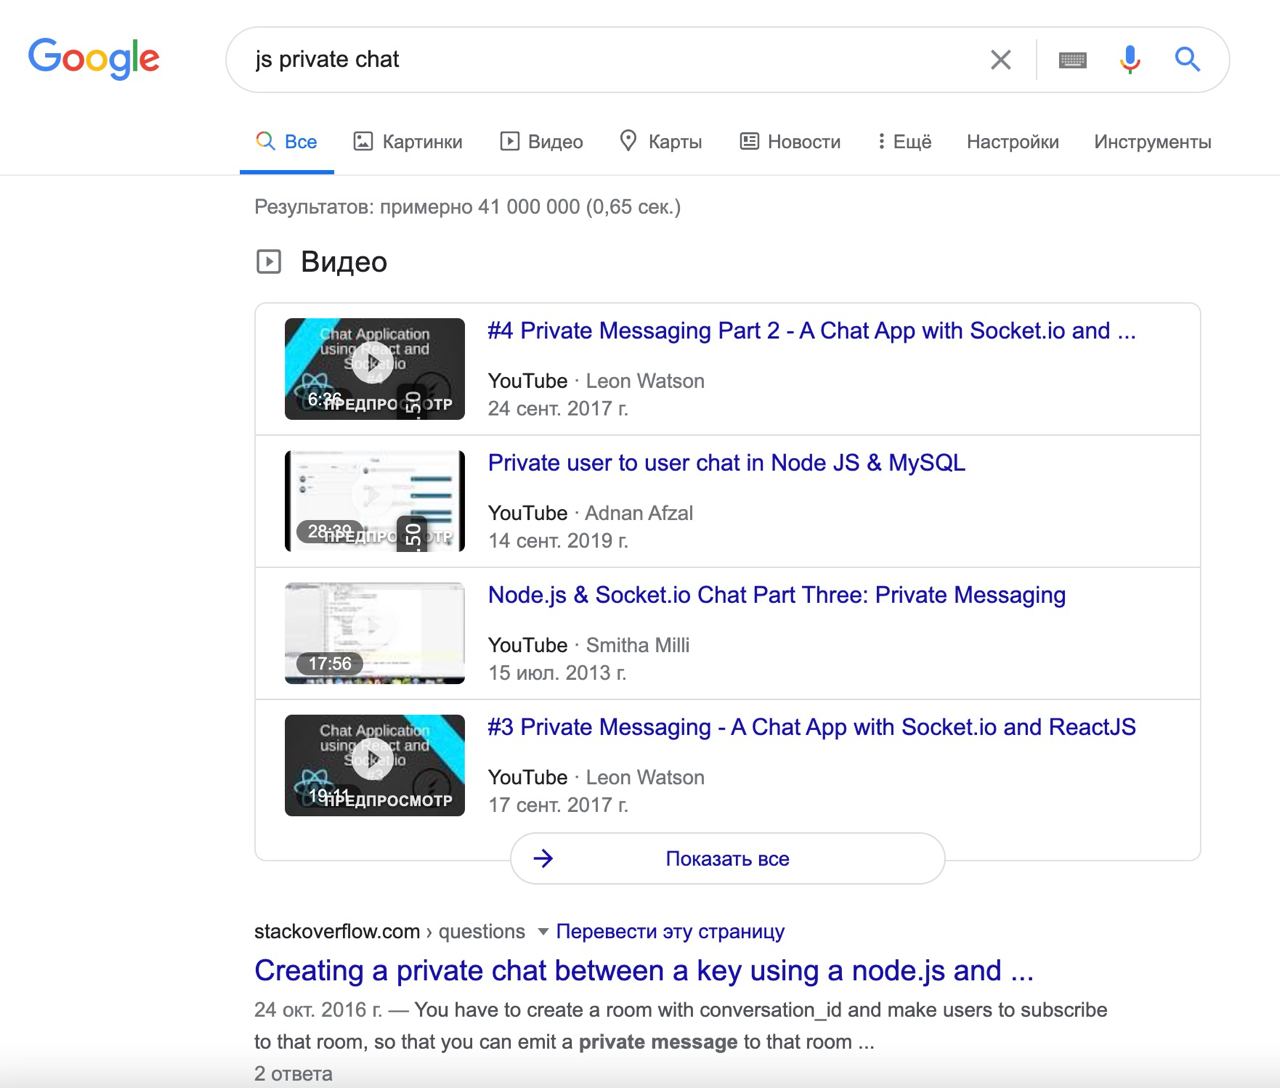This screenshot has height=1088, width=1280.
Task: Click the Видео section header icon
Action: (269, 262)
